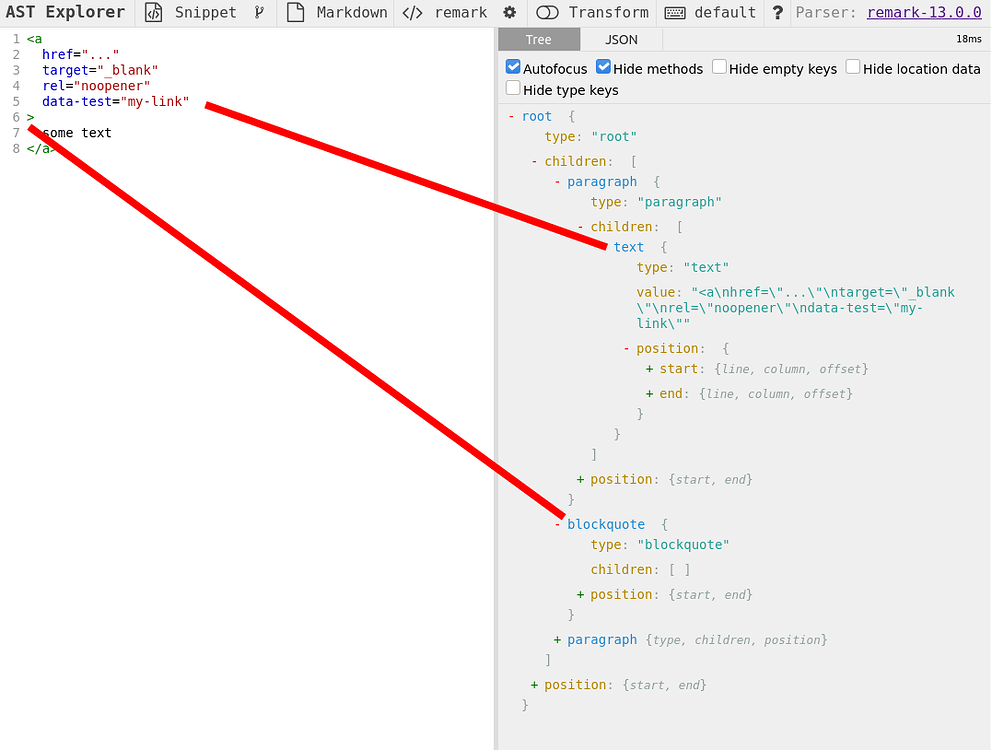Click the Markdown document icon

295,13
